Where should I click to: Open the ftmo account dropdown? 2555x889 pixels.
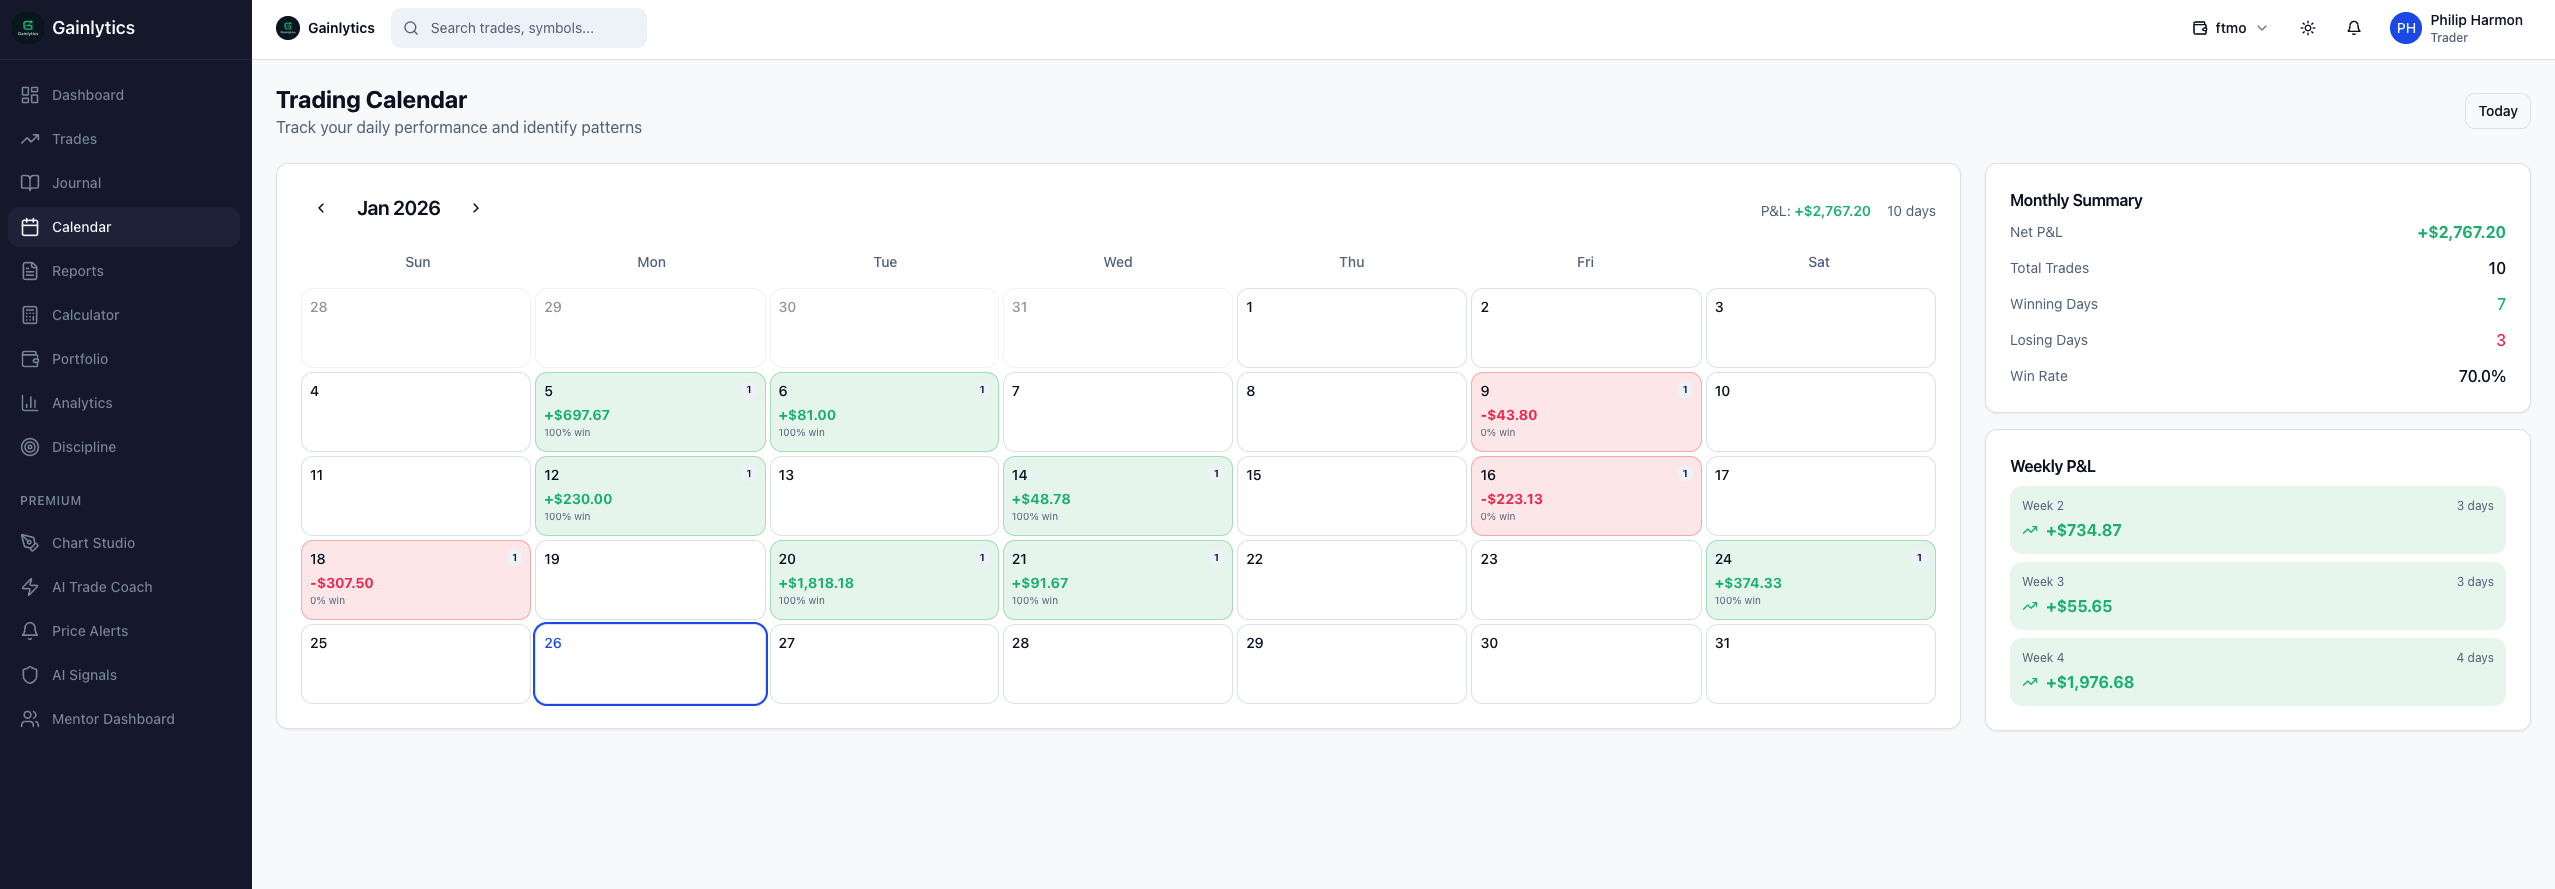2229,28
